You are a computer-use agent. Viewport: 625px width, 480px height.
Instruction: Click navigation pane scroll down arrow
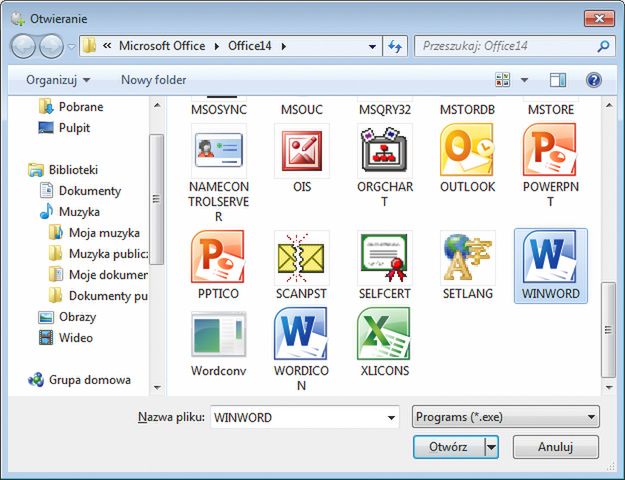[x=157, y=387]
